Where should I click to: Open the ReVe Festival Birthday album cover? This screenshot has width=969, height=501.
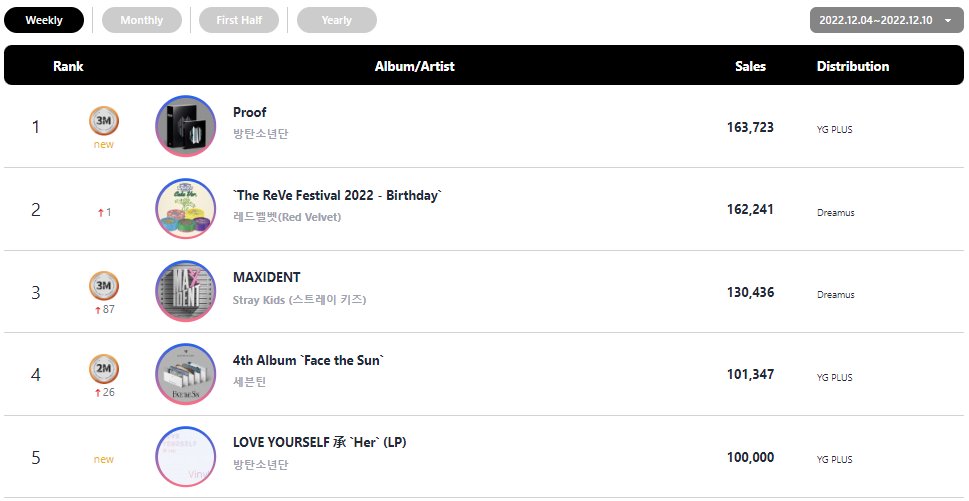point(185,209)
